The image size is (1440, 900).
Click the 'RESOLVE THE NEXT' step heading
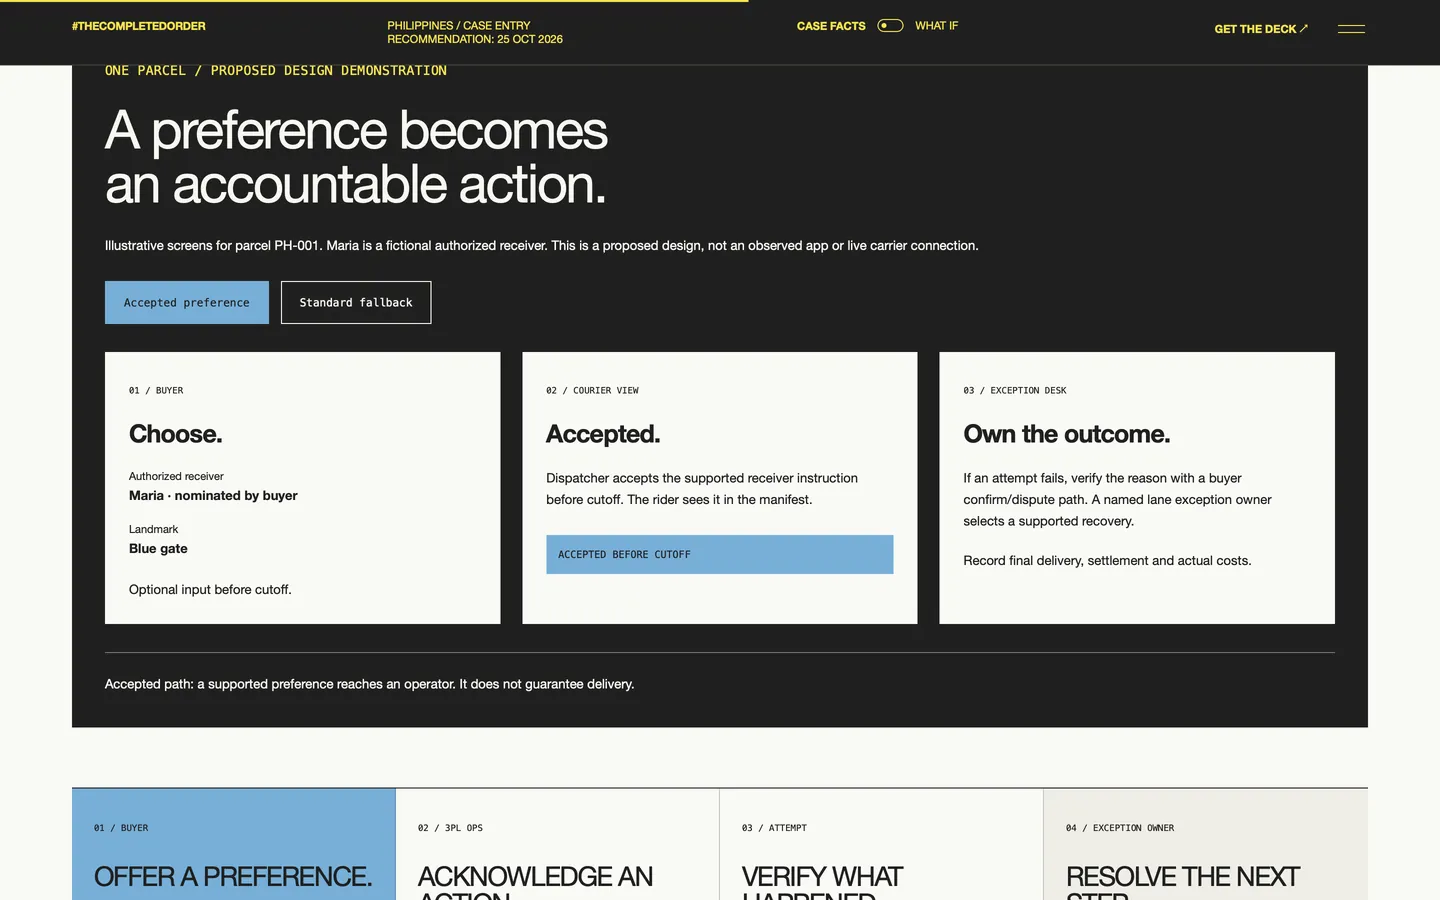point(1183,877)
